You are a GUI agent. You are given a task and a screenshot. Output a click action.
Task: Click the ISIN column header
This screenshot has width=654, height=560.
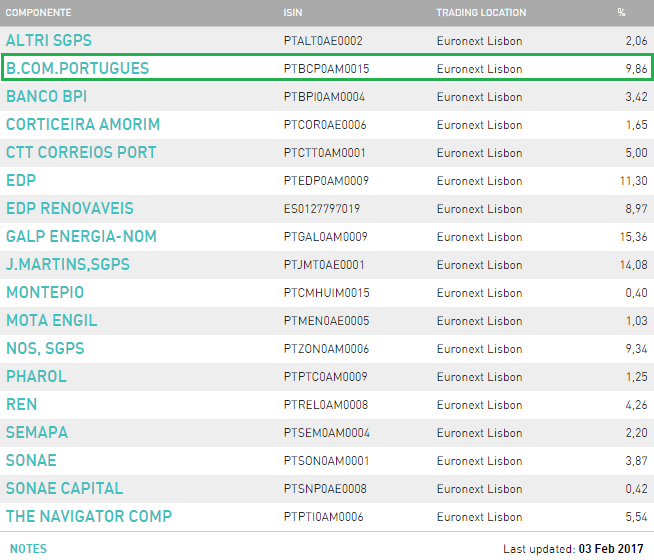point(293,13)
